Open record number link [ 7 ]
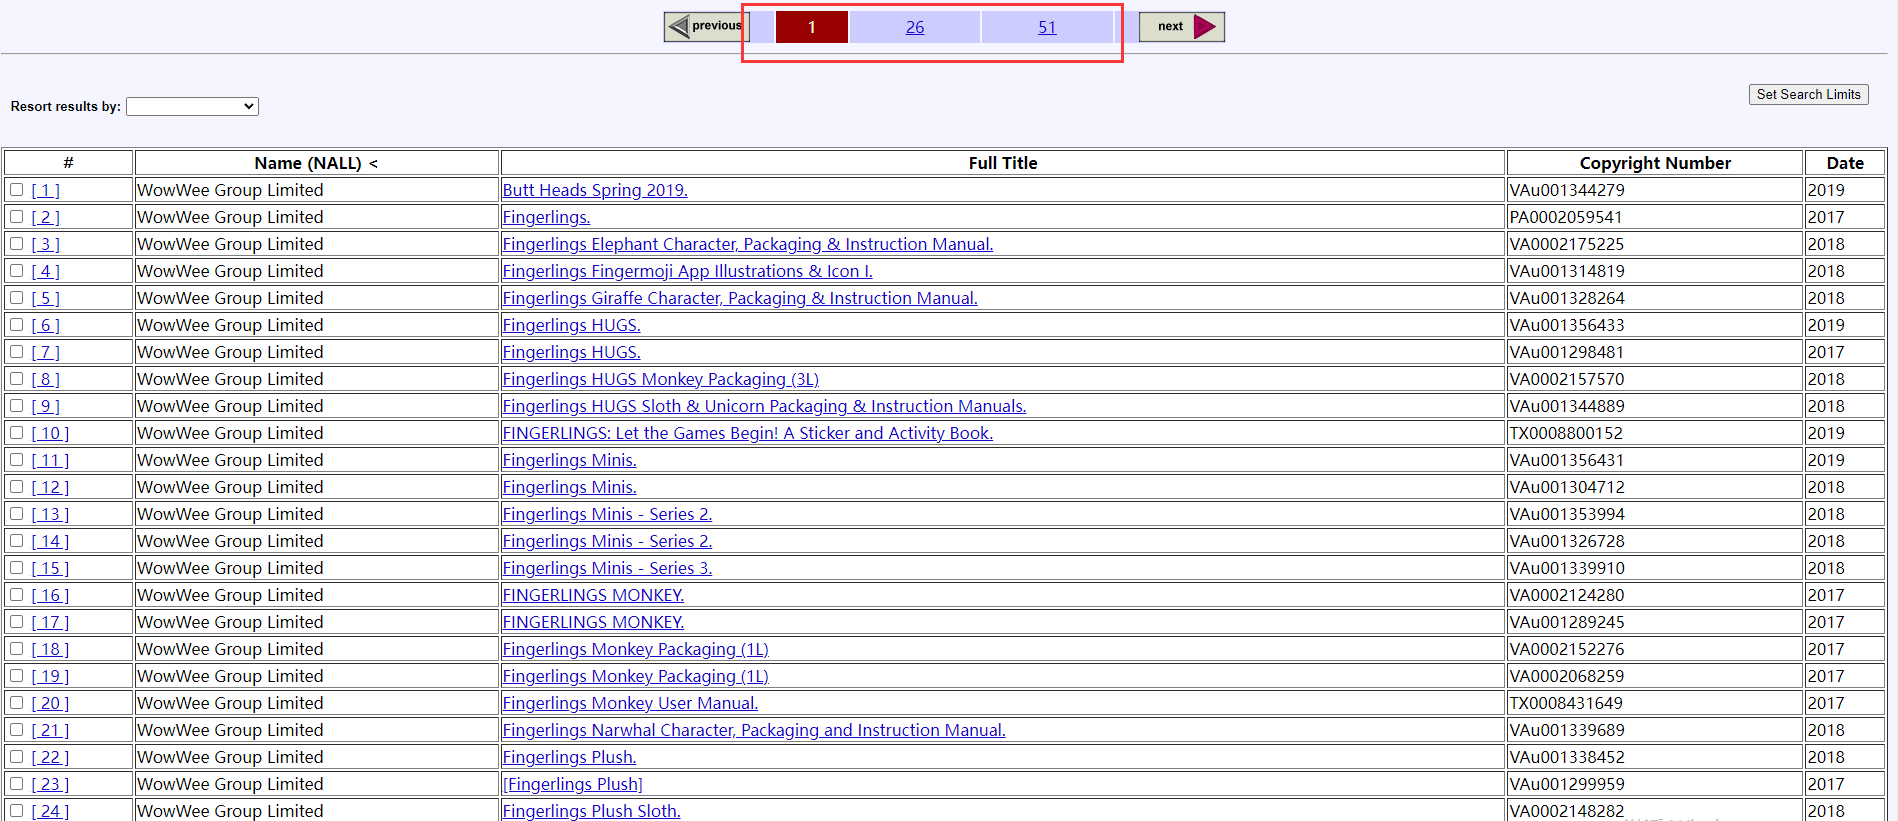The width and height of the screenshot is (1898, 821). [x=45, y=352]
